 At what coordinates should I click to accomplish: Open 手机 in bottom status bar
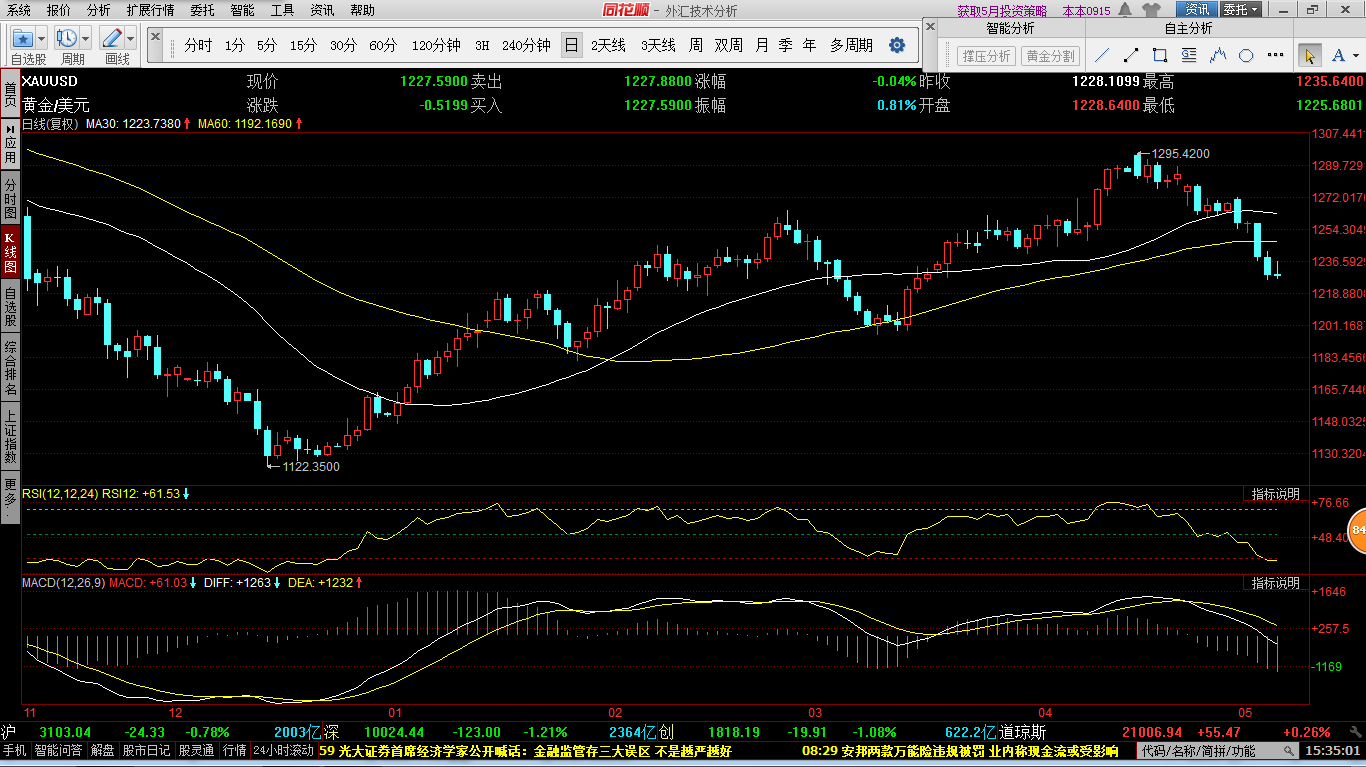click(14, 751)
